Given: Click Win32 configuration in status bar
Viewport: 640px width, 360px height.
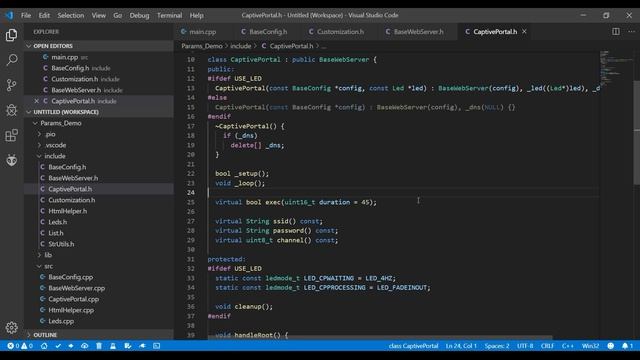Looking at the screenshot, I should pos(590,346).
